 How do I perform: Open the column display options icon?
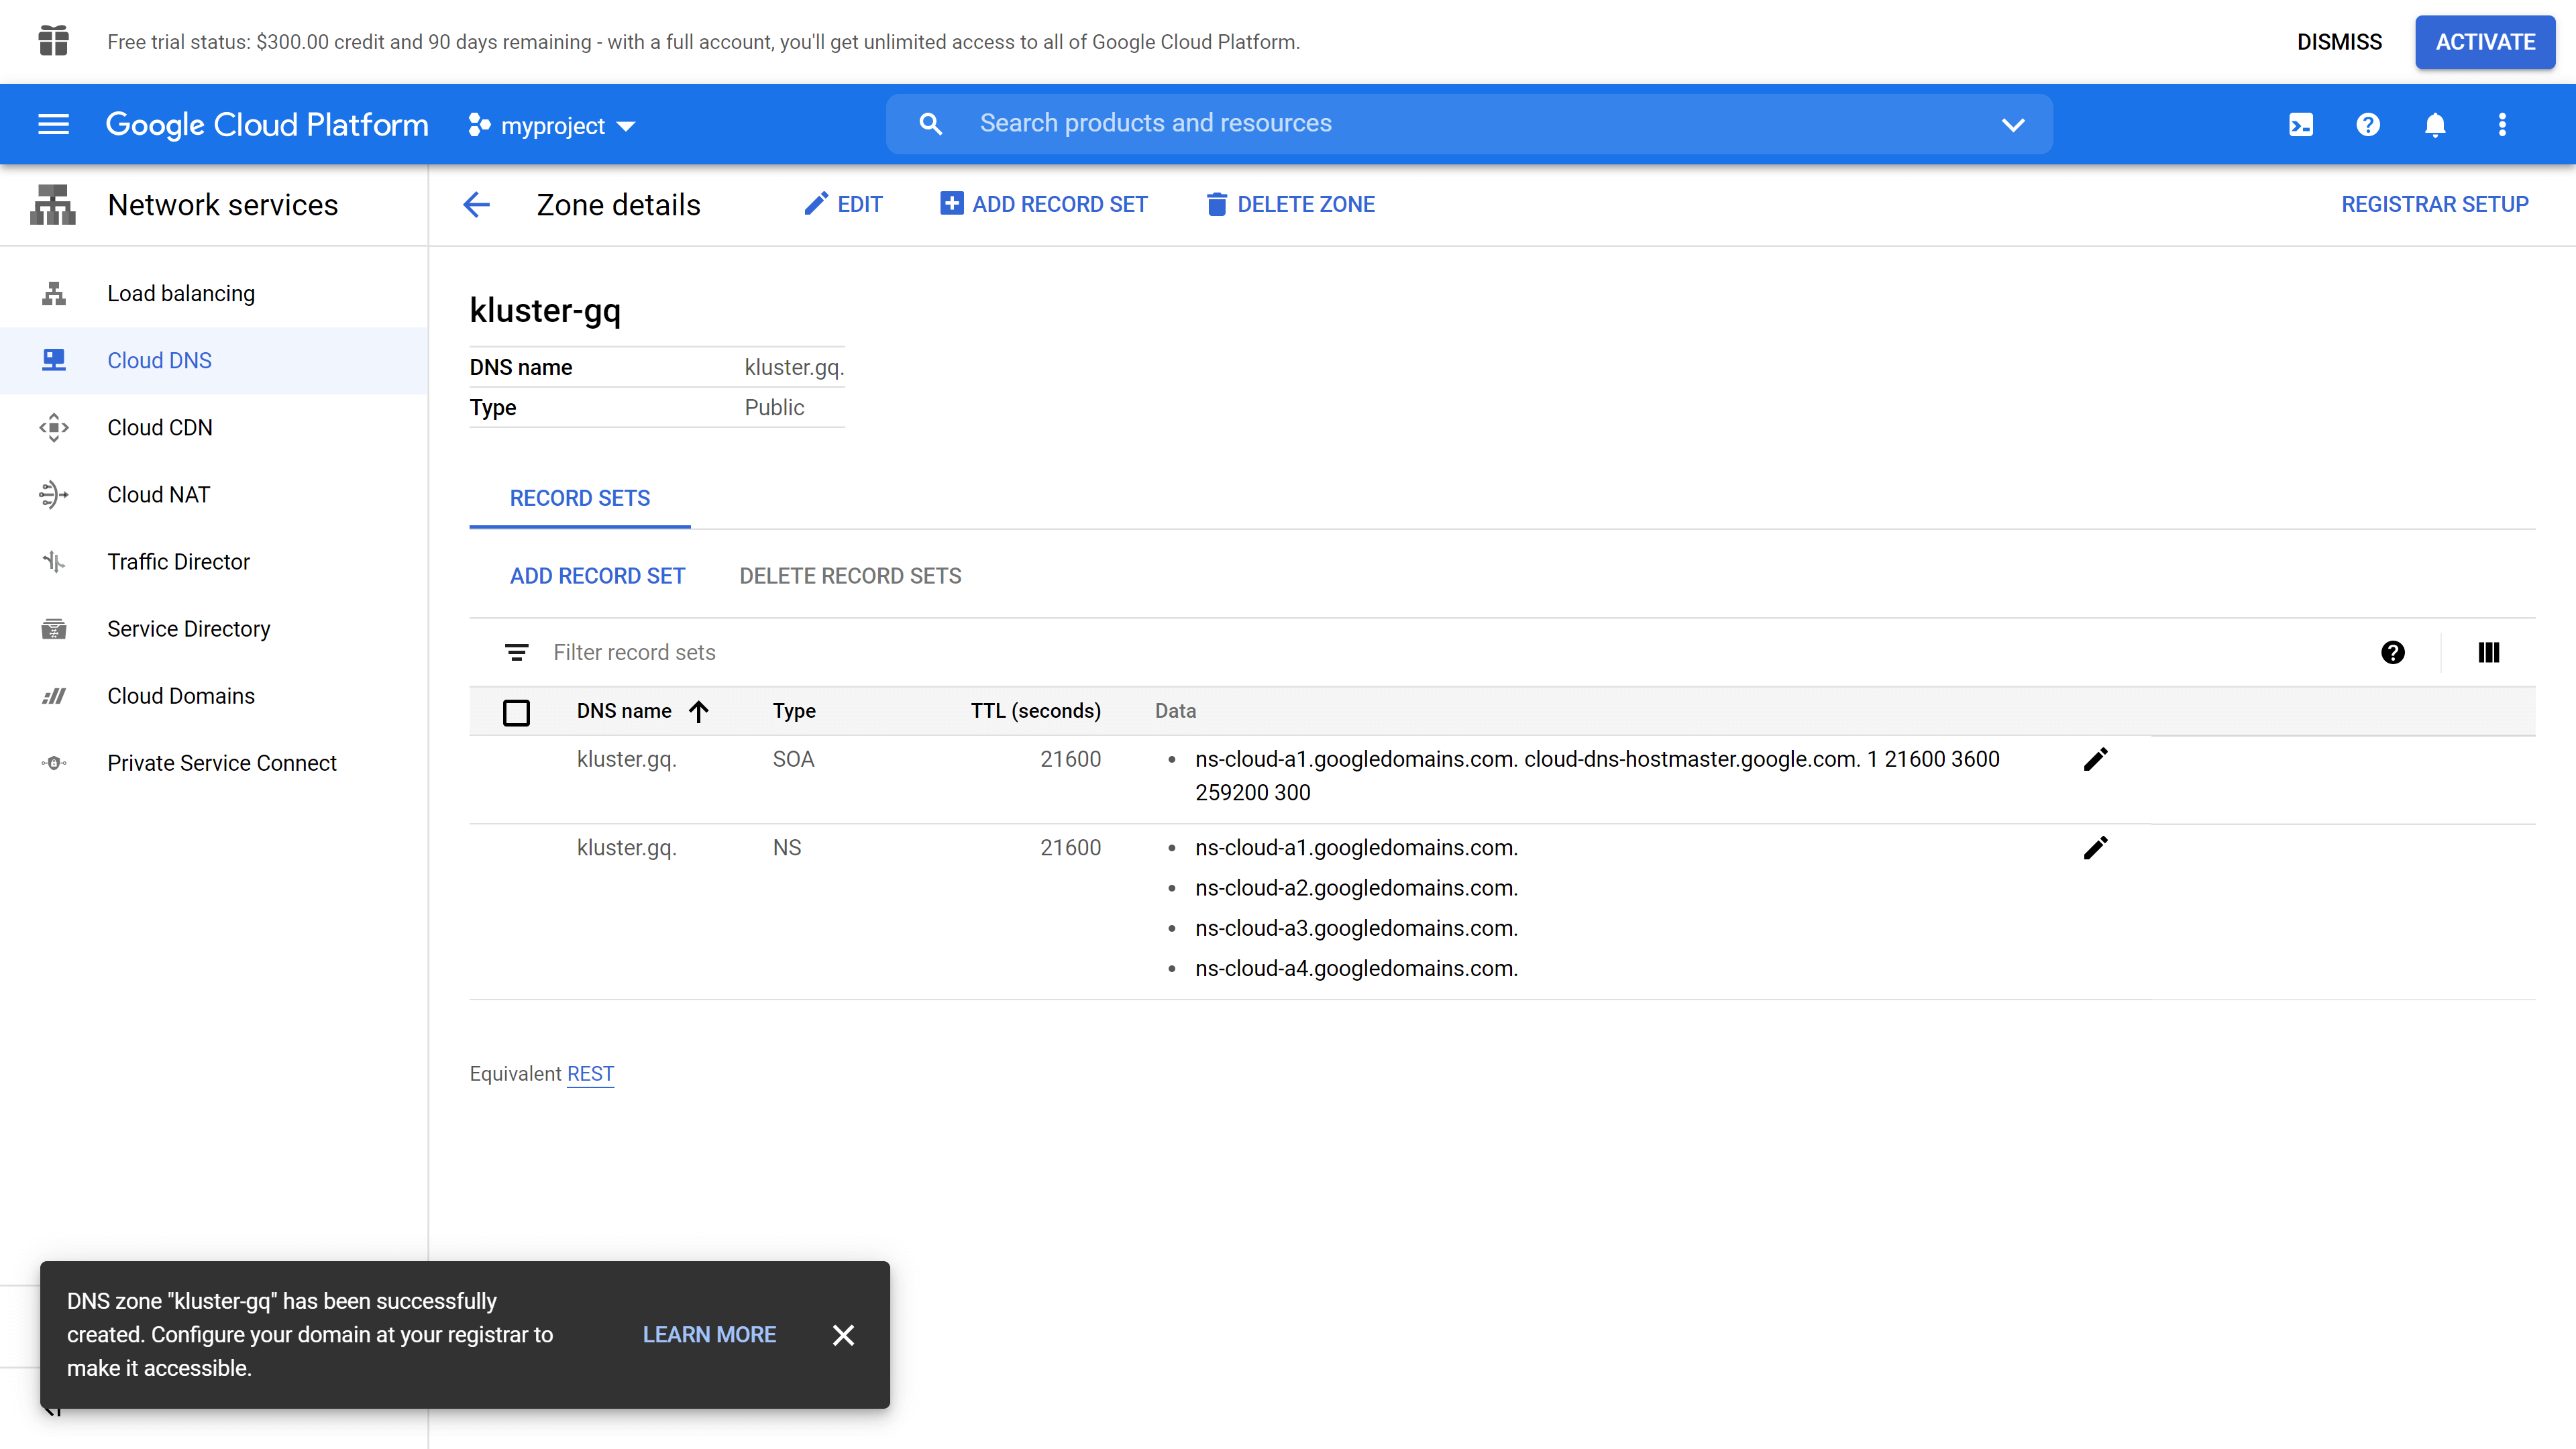click(x=2489, y=653)
